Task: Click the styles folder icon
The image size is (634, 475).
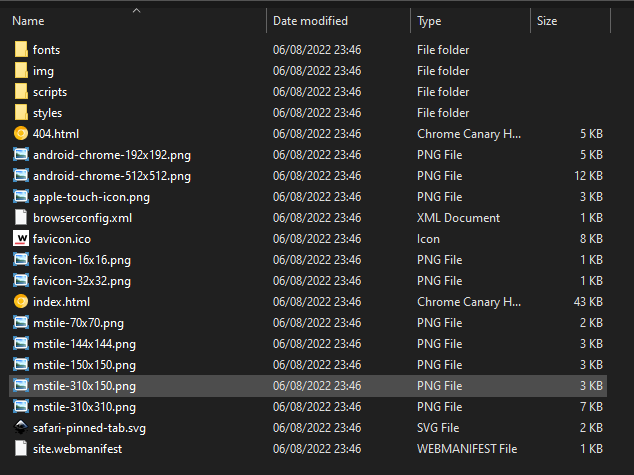Action: 21,112
